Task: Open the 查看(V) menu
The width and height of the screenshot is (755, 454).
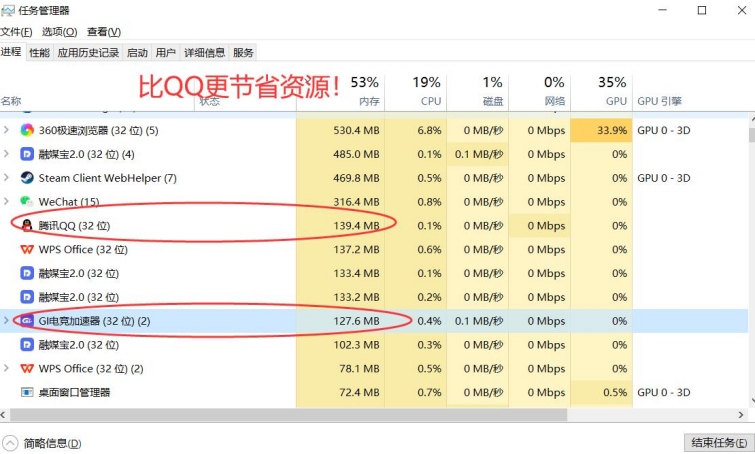Action: tap(104, 32)
